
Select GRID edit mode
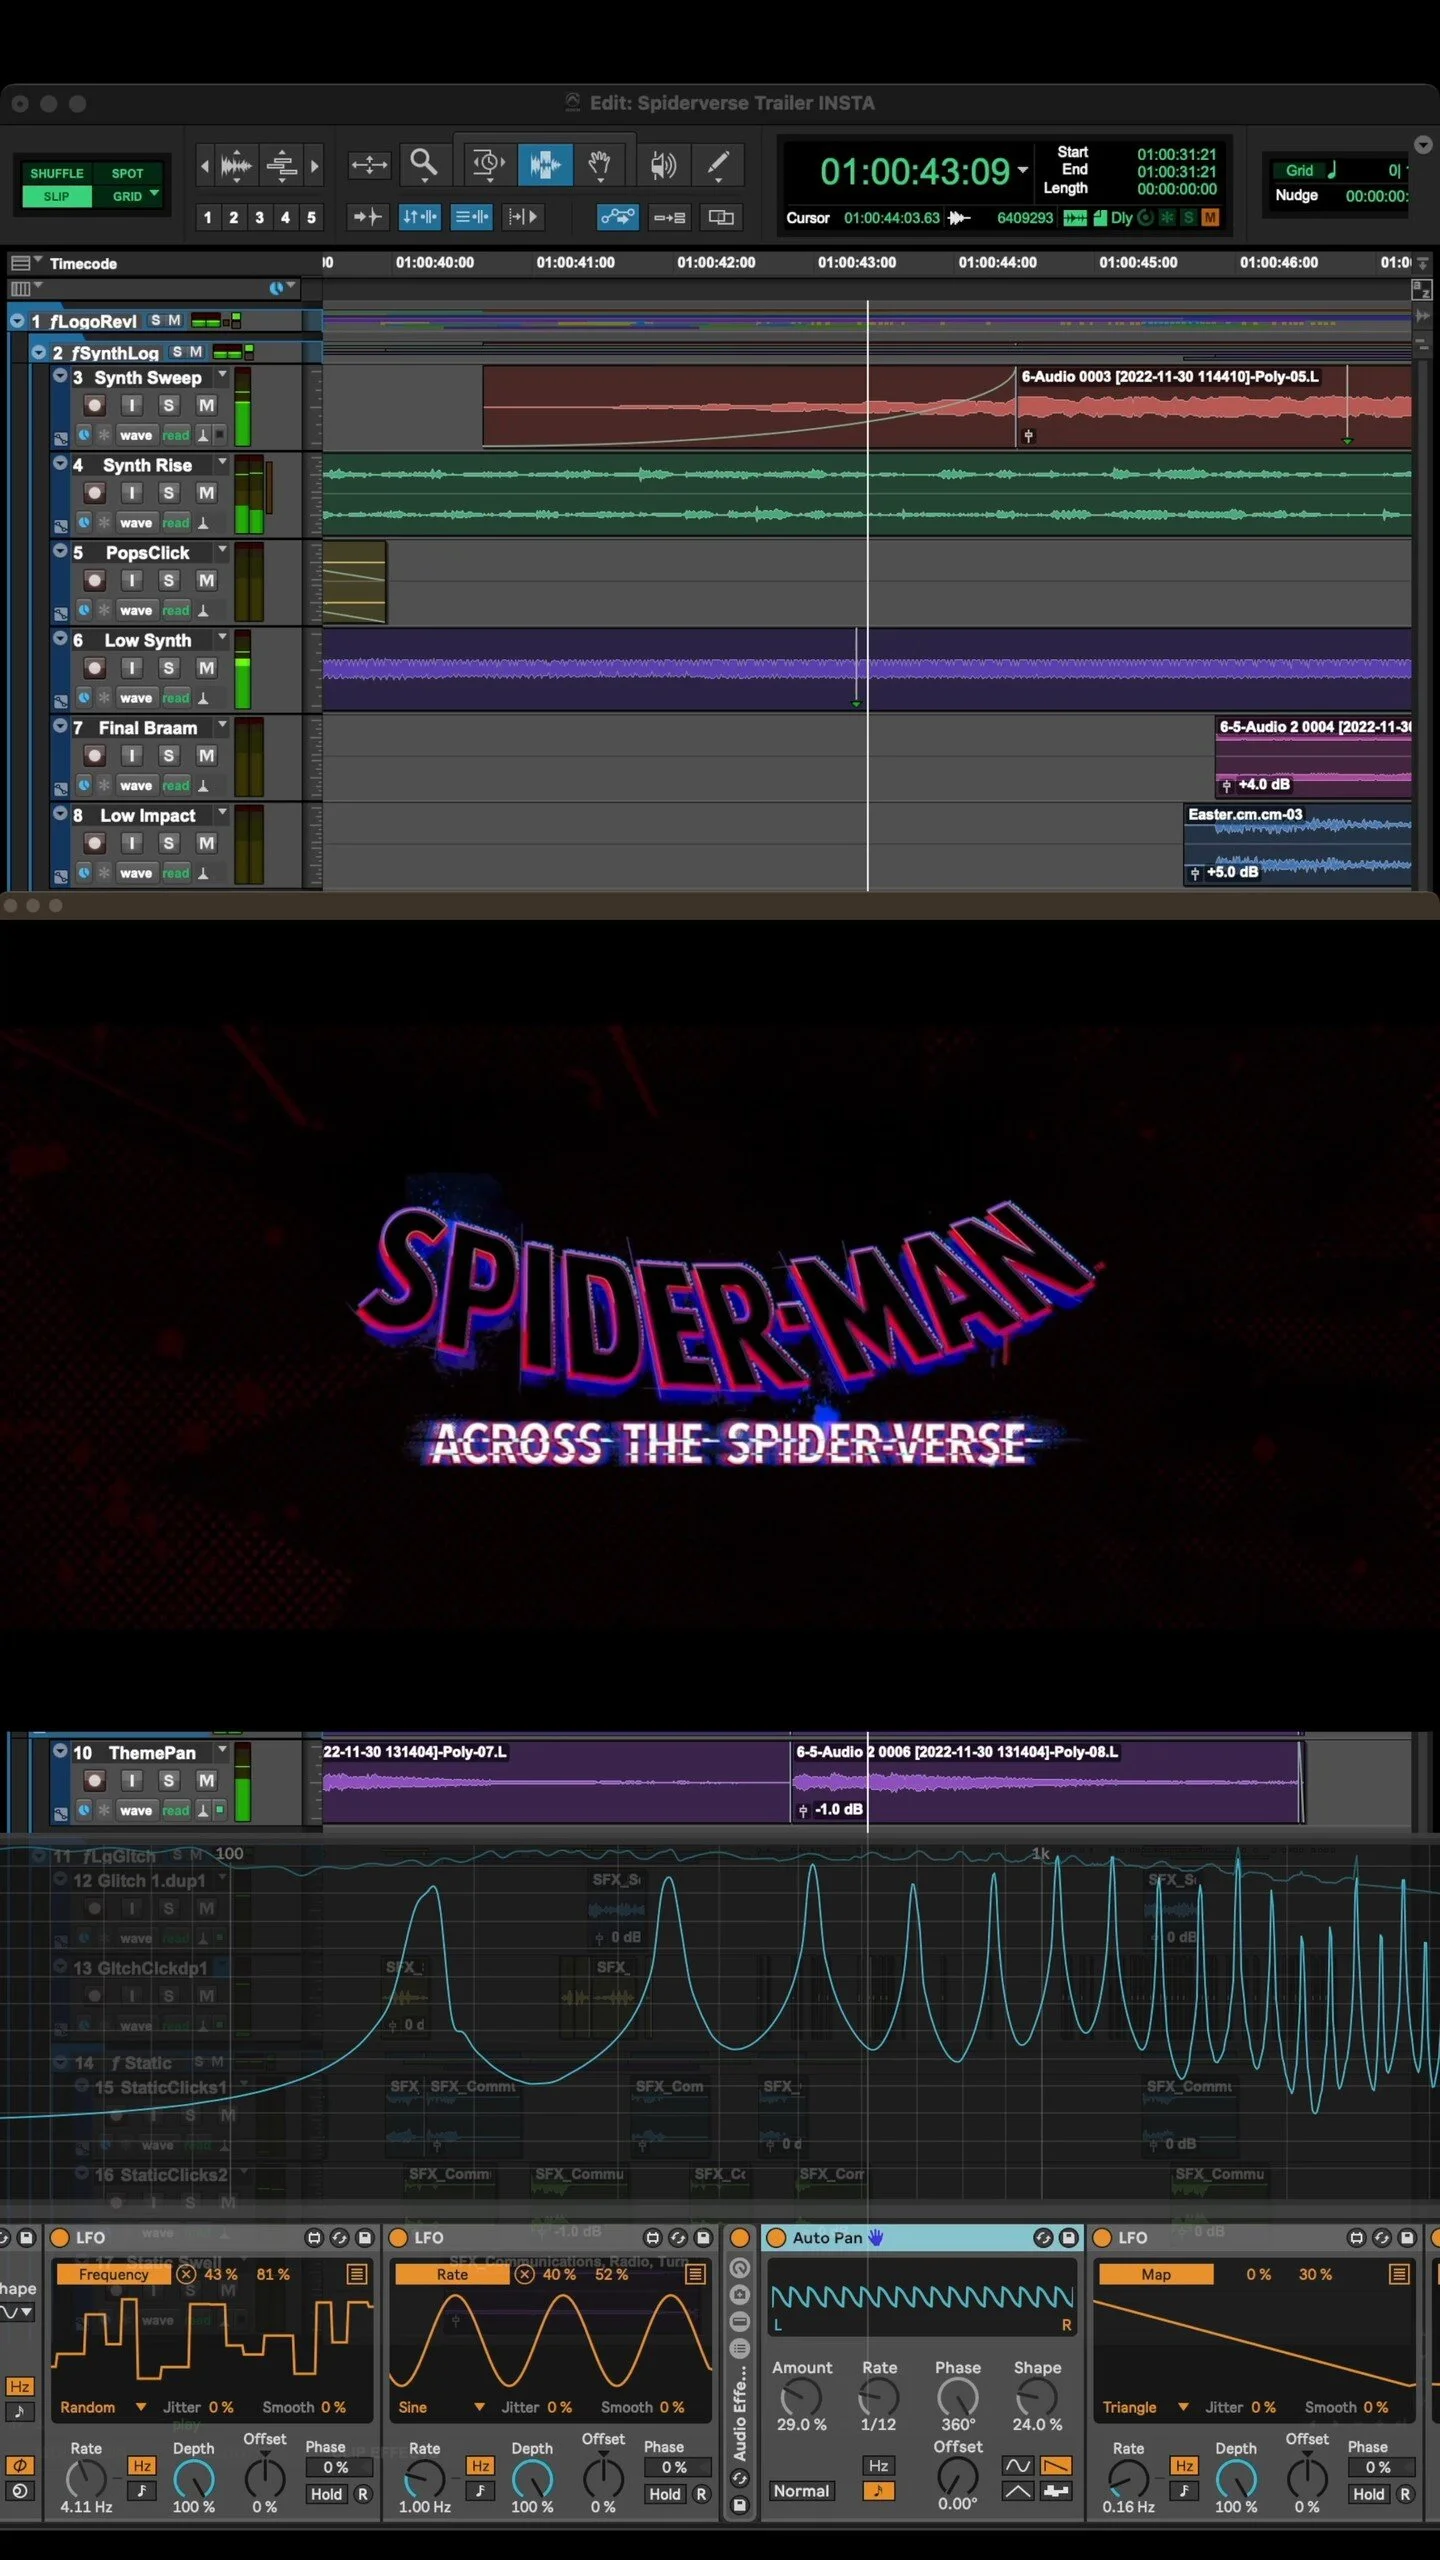[x=127, y=196]
